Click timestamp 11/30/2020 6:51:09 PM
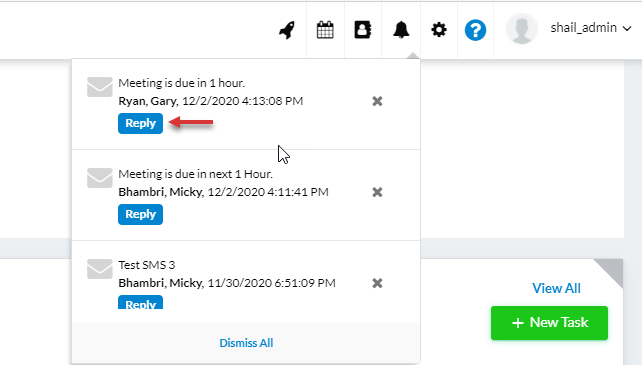 point(271,283)
